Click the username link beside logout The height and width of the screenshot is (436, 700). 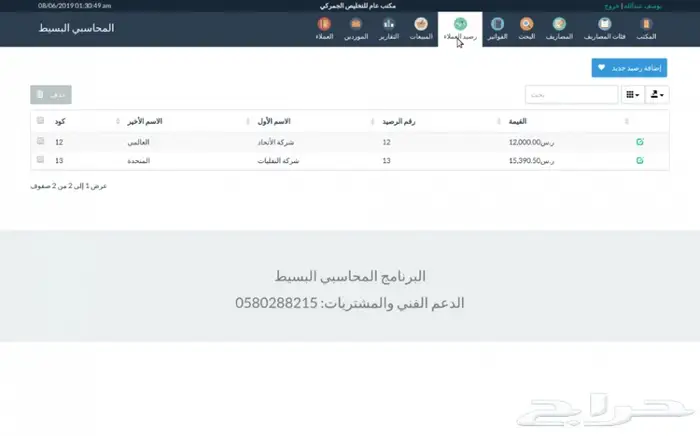pos(642,6)
